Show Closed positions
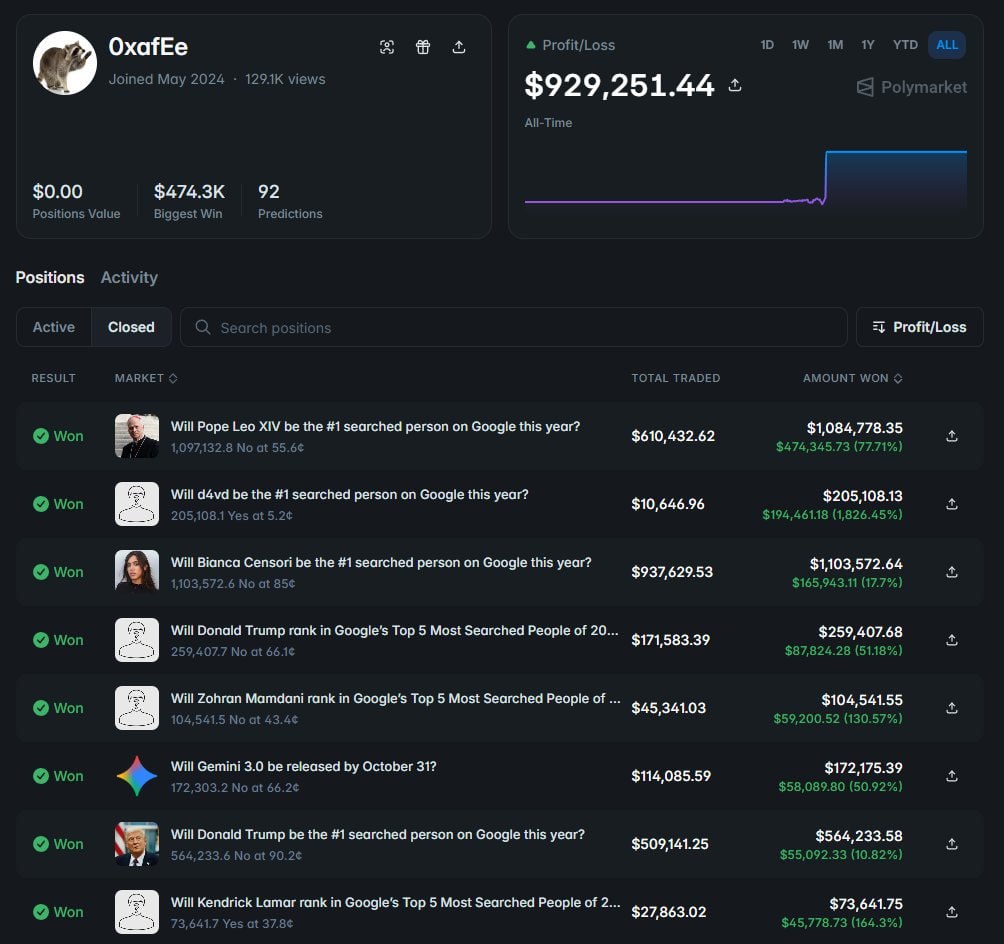 click(131, 327)
